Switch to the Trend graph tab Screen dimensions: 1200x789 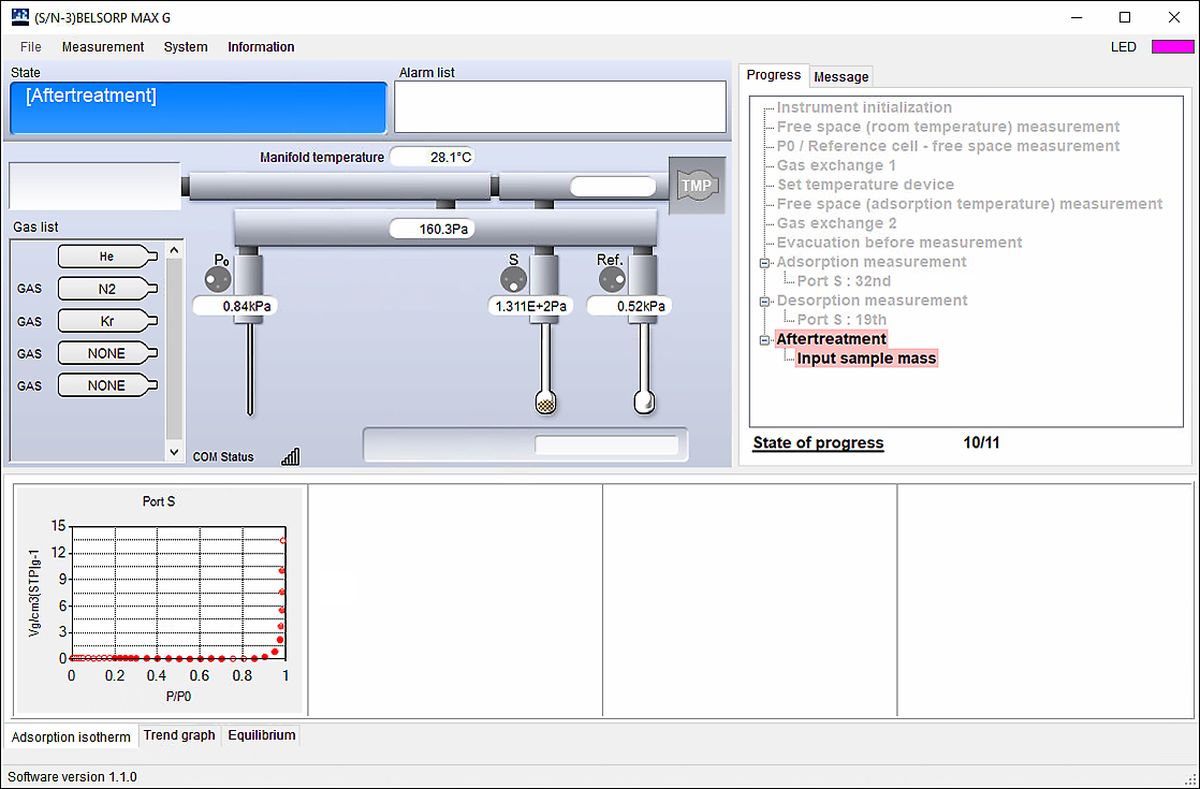(179, 735)
